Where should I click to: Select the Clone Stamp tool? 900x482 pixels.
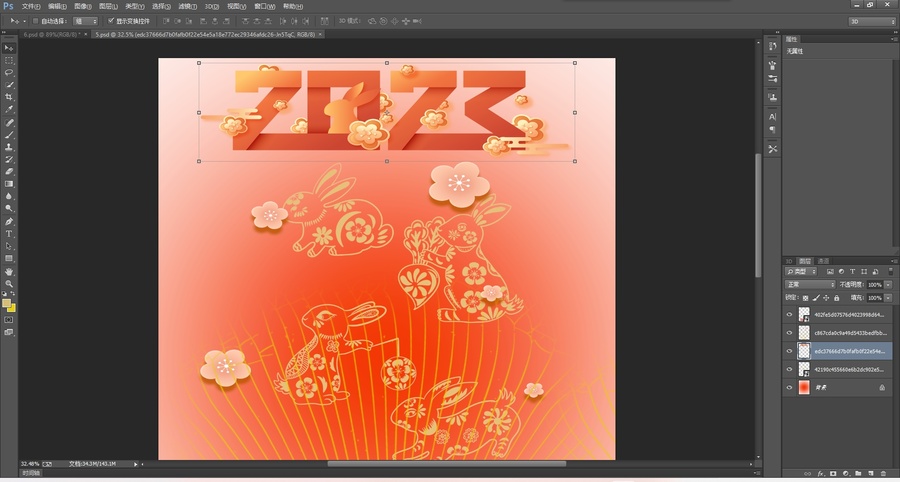9,147
